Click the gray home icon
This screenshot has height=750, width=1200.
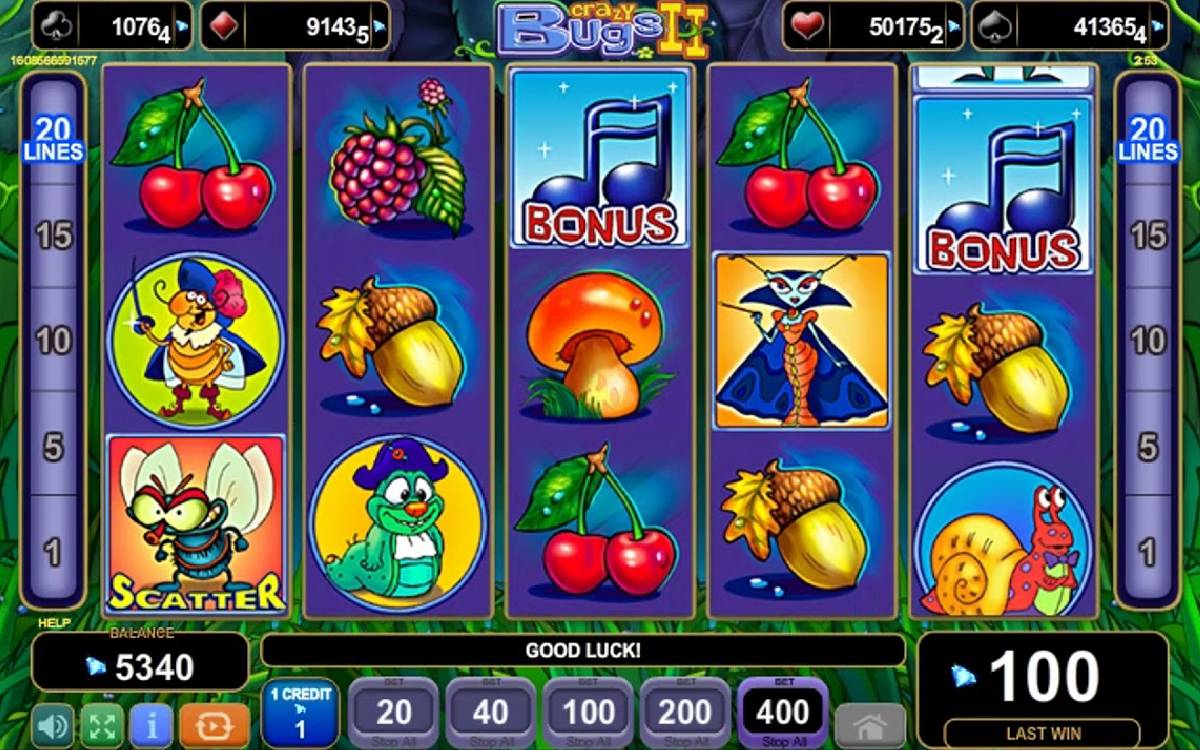point(870,724)
